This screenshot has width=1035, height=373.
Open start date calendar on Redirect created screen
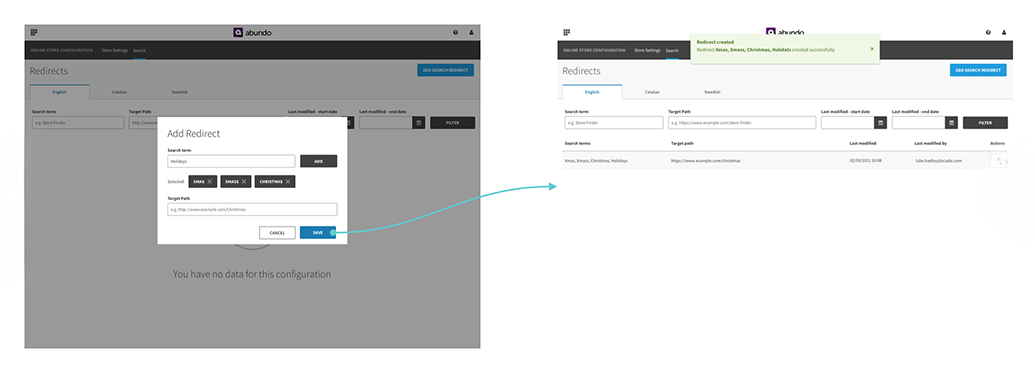click(x=881, y=123)
